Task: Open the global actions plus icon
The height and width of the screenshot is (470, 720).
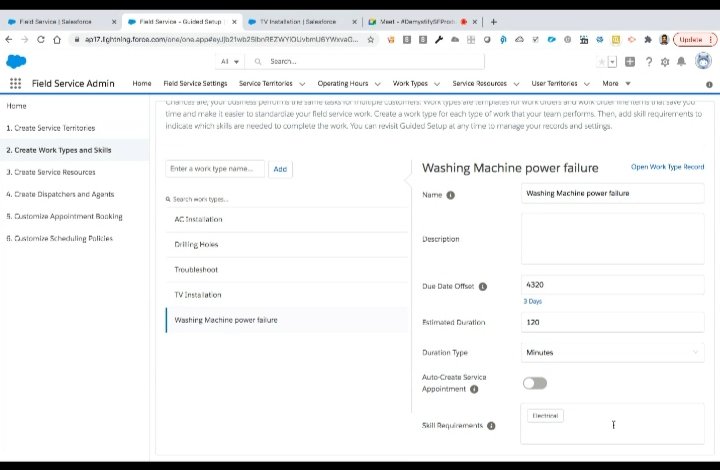Action: 630,62
